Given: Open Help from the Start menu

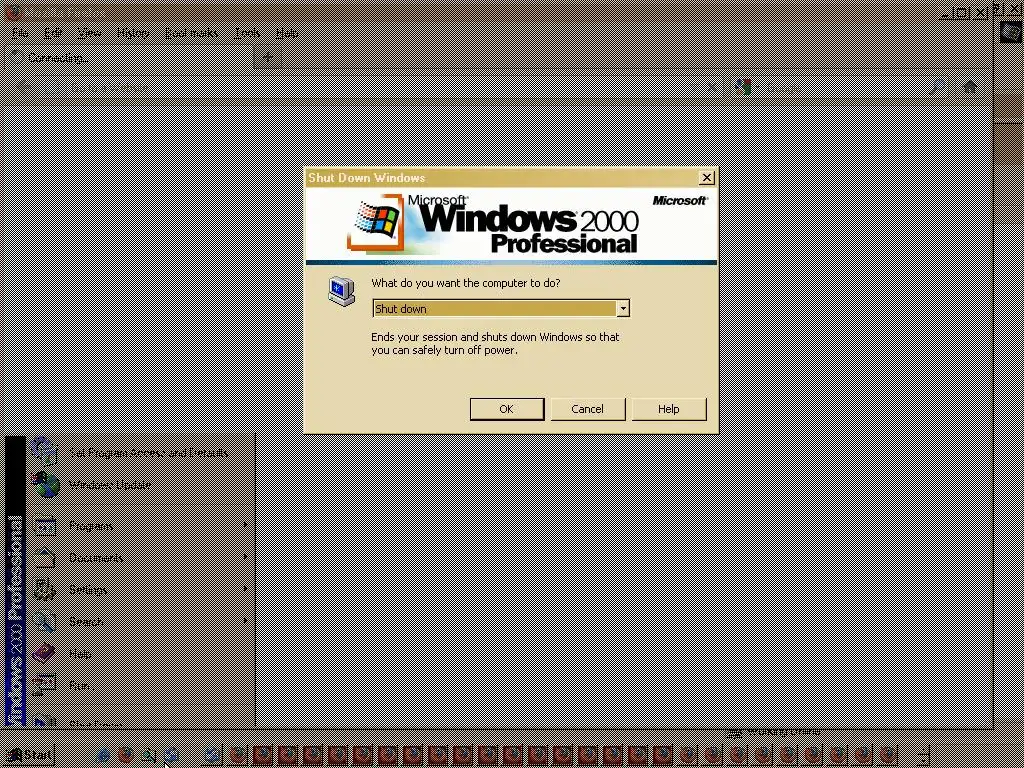Looking at the screenshot, I should pyautogui.click(x=140, y=653).
